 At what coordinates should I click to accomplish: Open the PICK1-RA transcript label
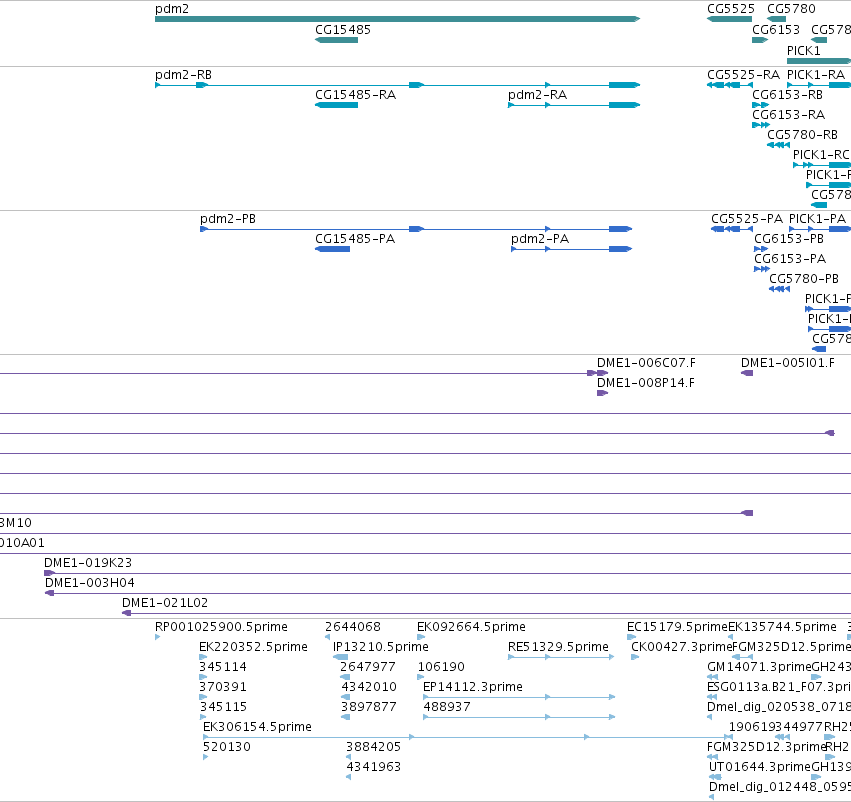pos(816,75)
